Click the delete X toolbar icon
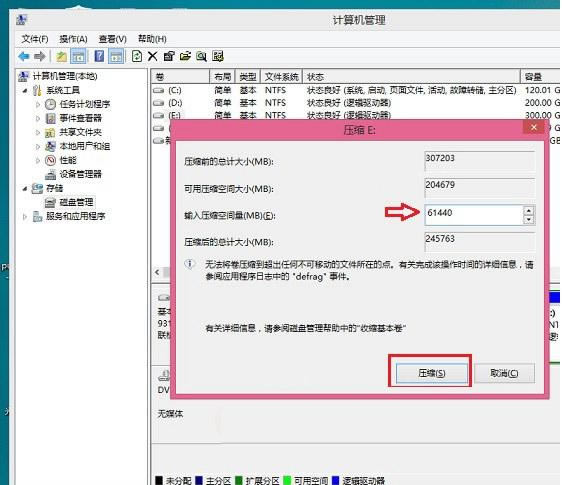 tap(153, 56)
